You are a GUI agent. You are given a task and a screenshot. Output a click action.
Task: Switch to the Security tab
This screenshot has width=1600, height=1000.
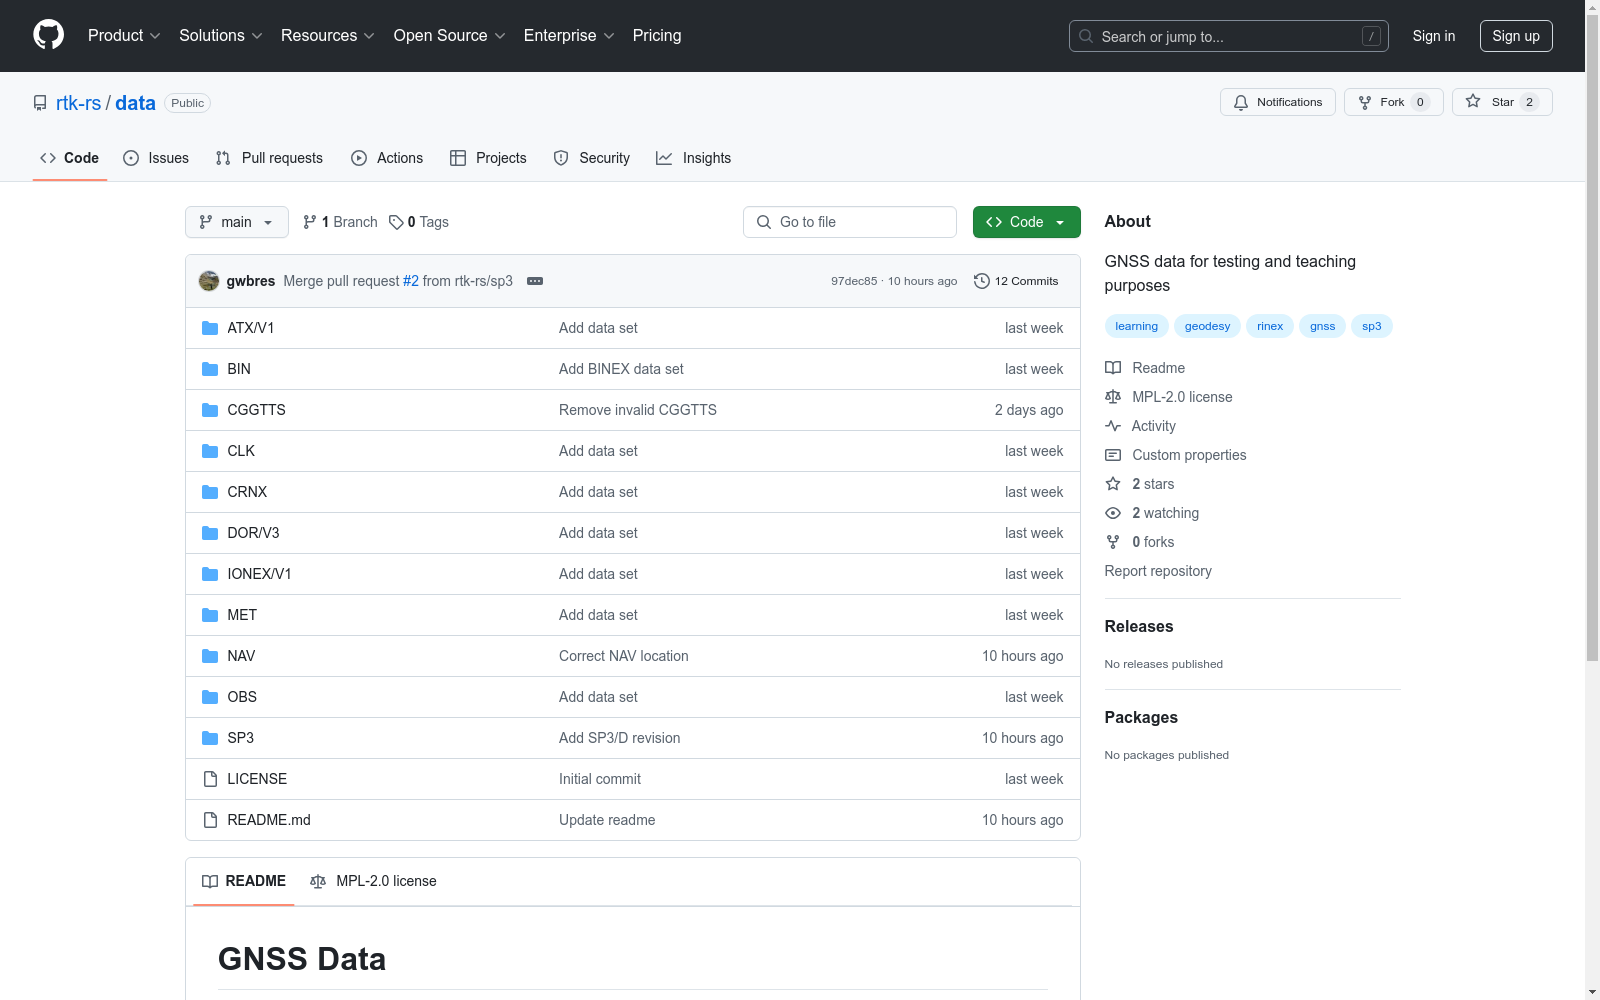tap(592, 158)
